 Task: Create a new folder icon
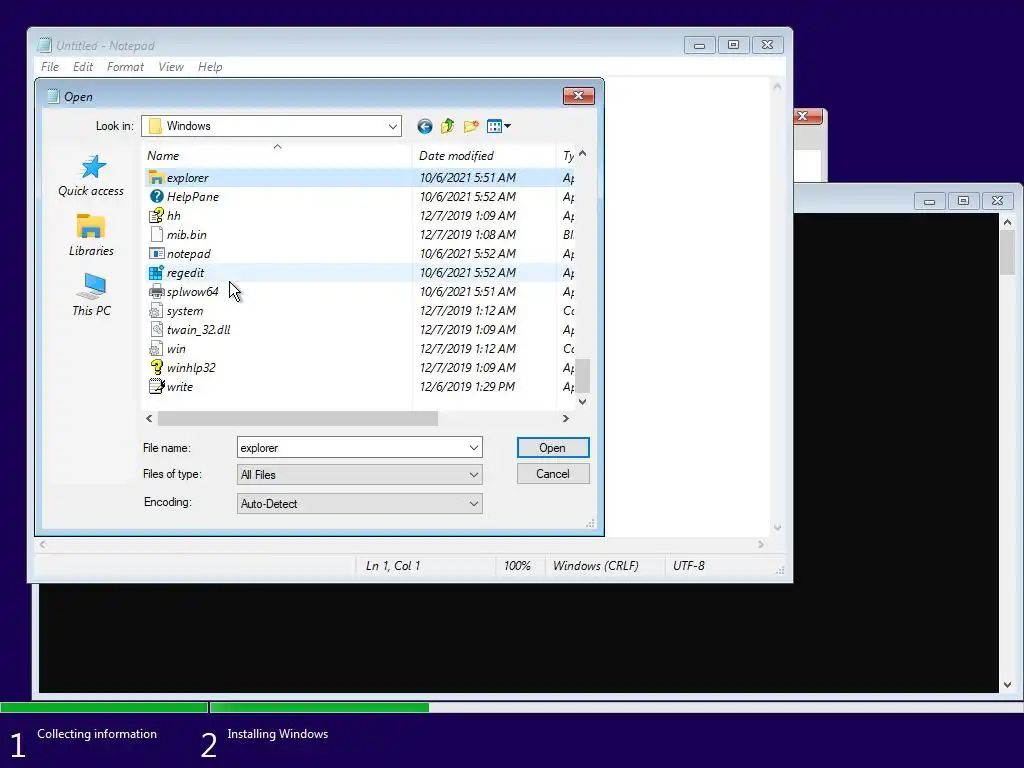(471, 126)
